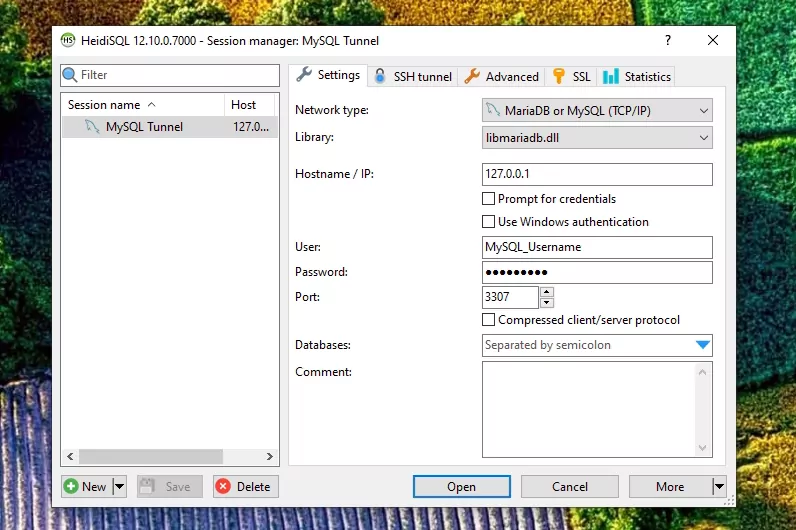The height and width of the screenshot is (530, 796).
Task: Click the Comment box scroll down arrow
Action: point(703,447)
